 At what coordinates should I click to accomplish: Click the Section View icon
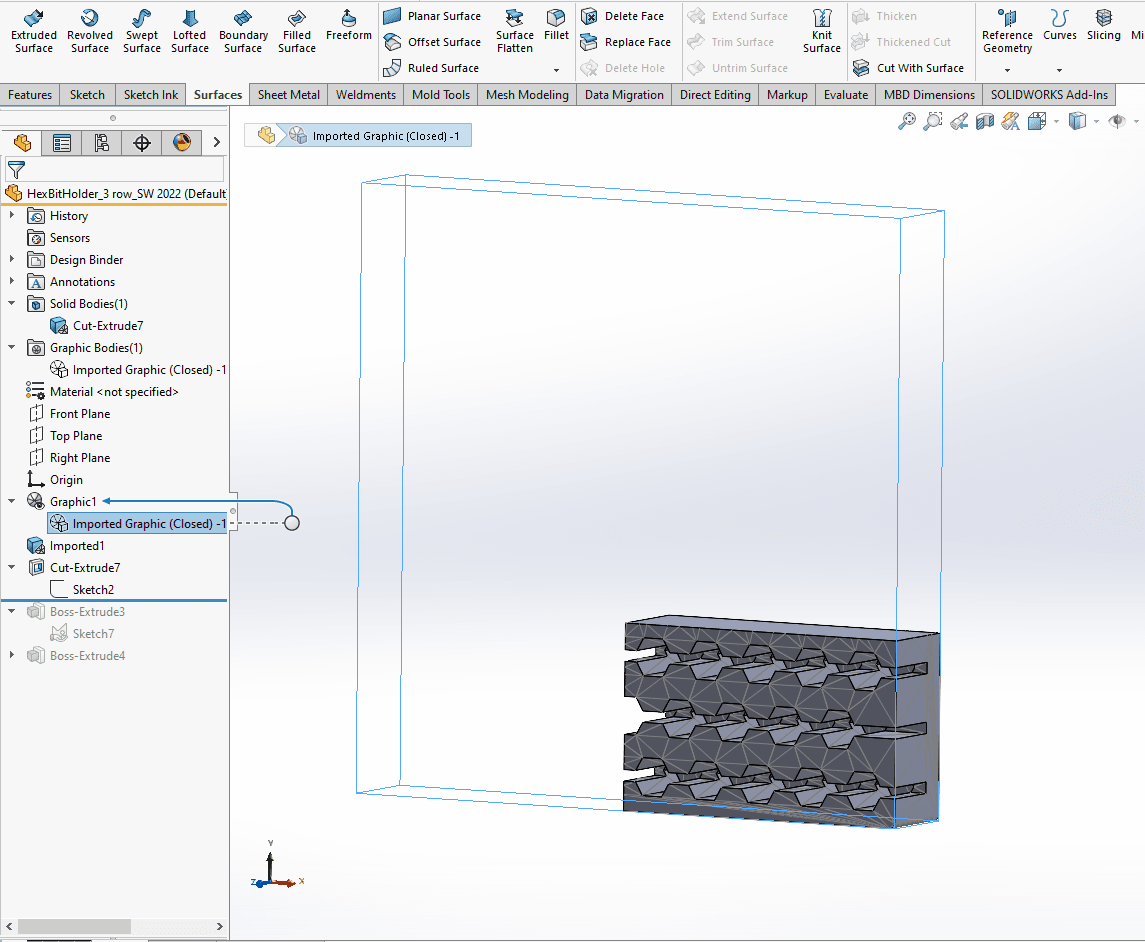pos(984,121)
